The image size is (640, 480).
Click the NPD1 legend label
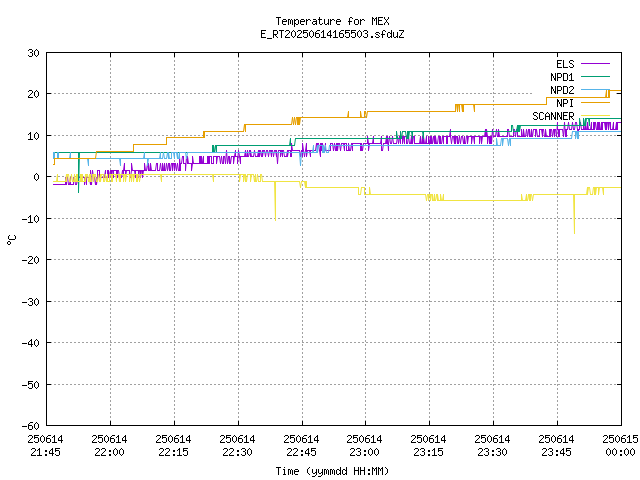click(562, 77)
